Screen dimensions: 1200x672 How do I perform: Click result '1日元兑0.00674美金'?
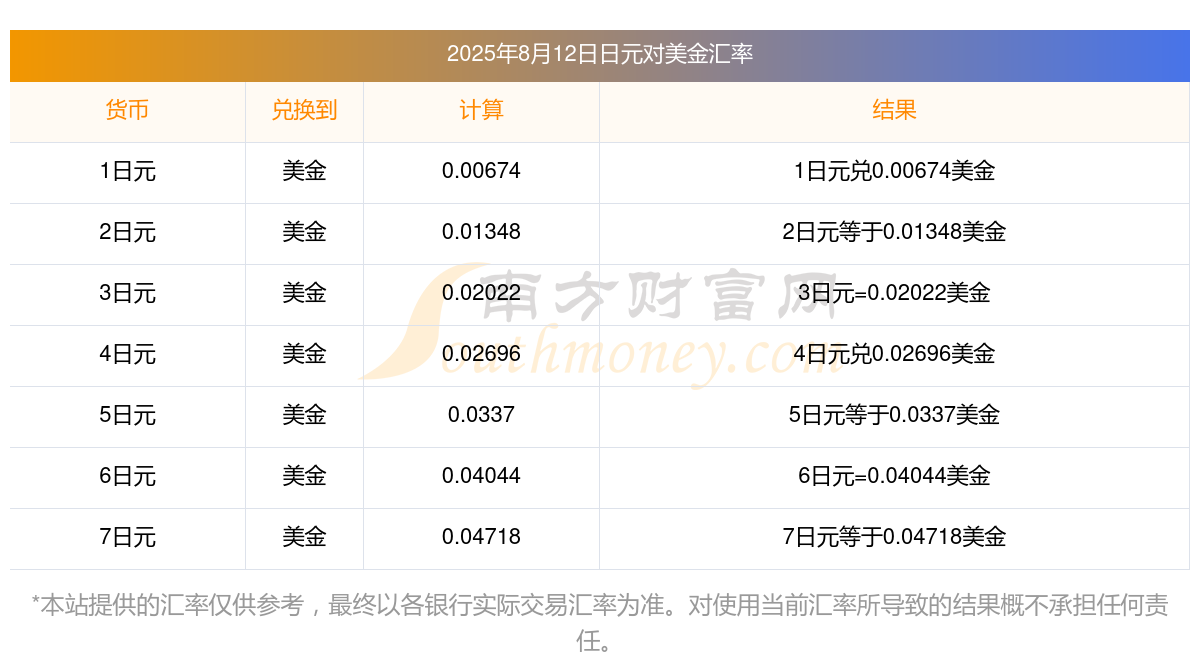pyautogui.click(x=894, y=171)
